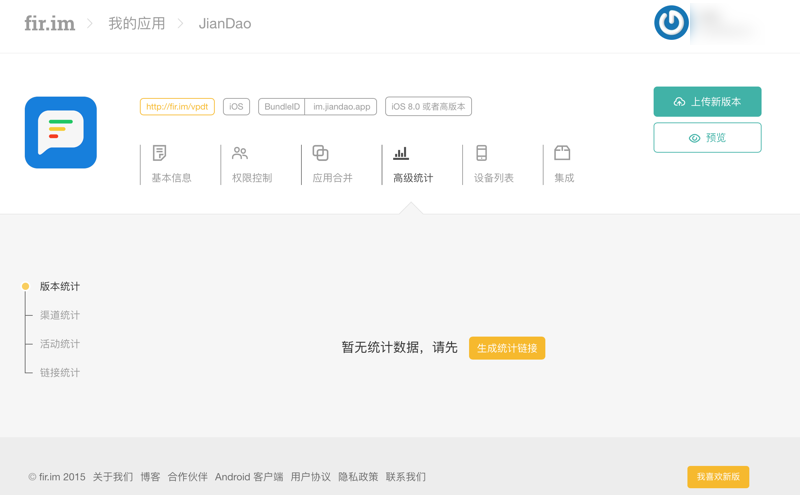The height and width of the screenshot is (495, 800).
Task: Click the © fir.im 2015 copyright text
Action: tap(57, 477)
